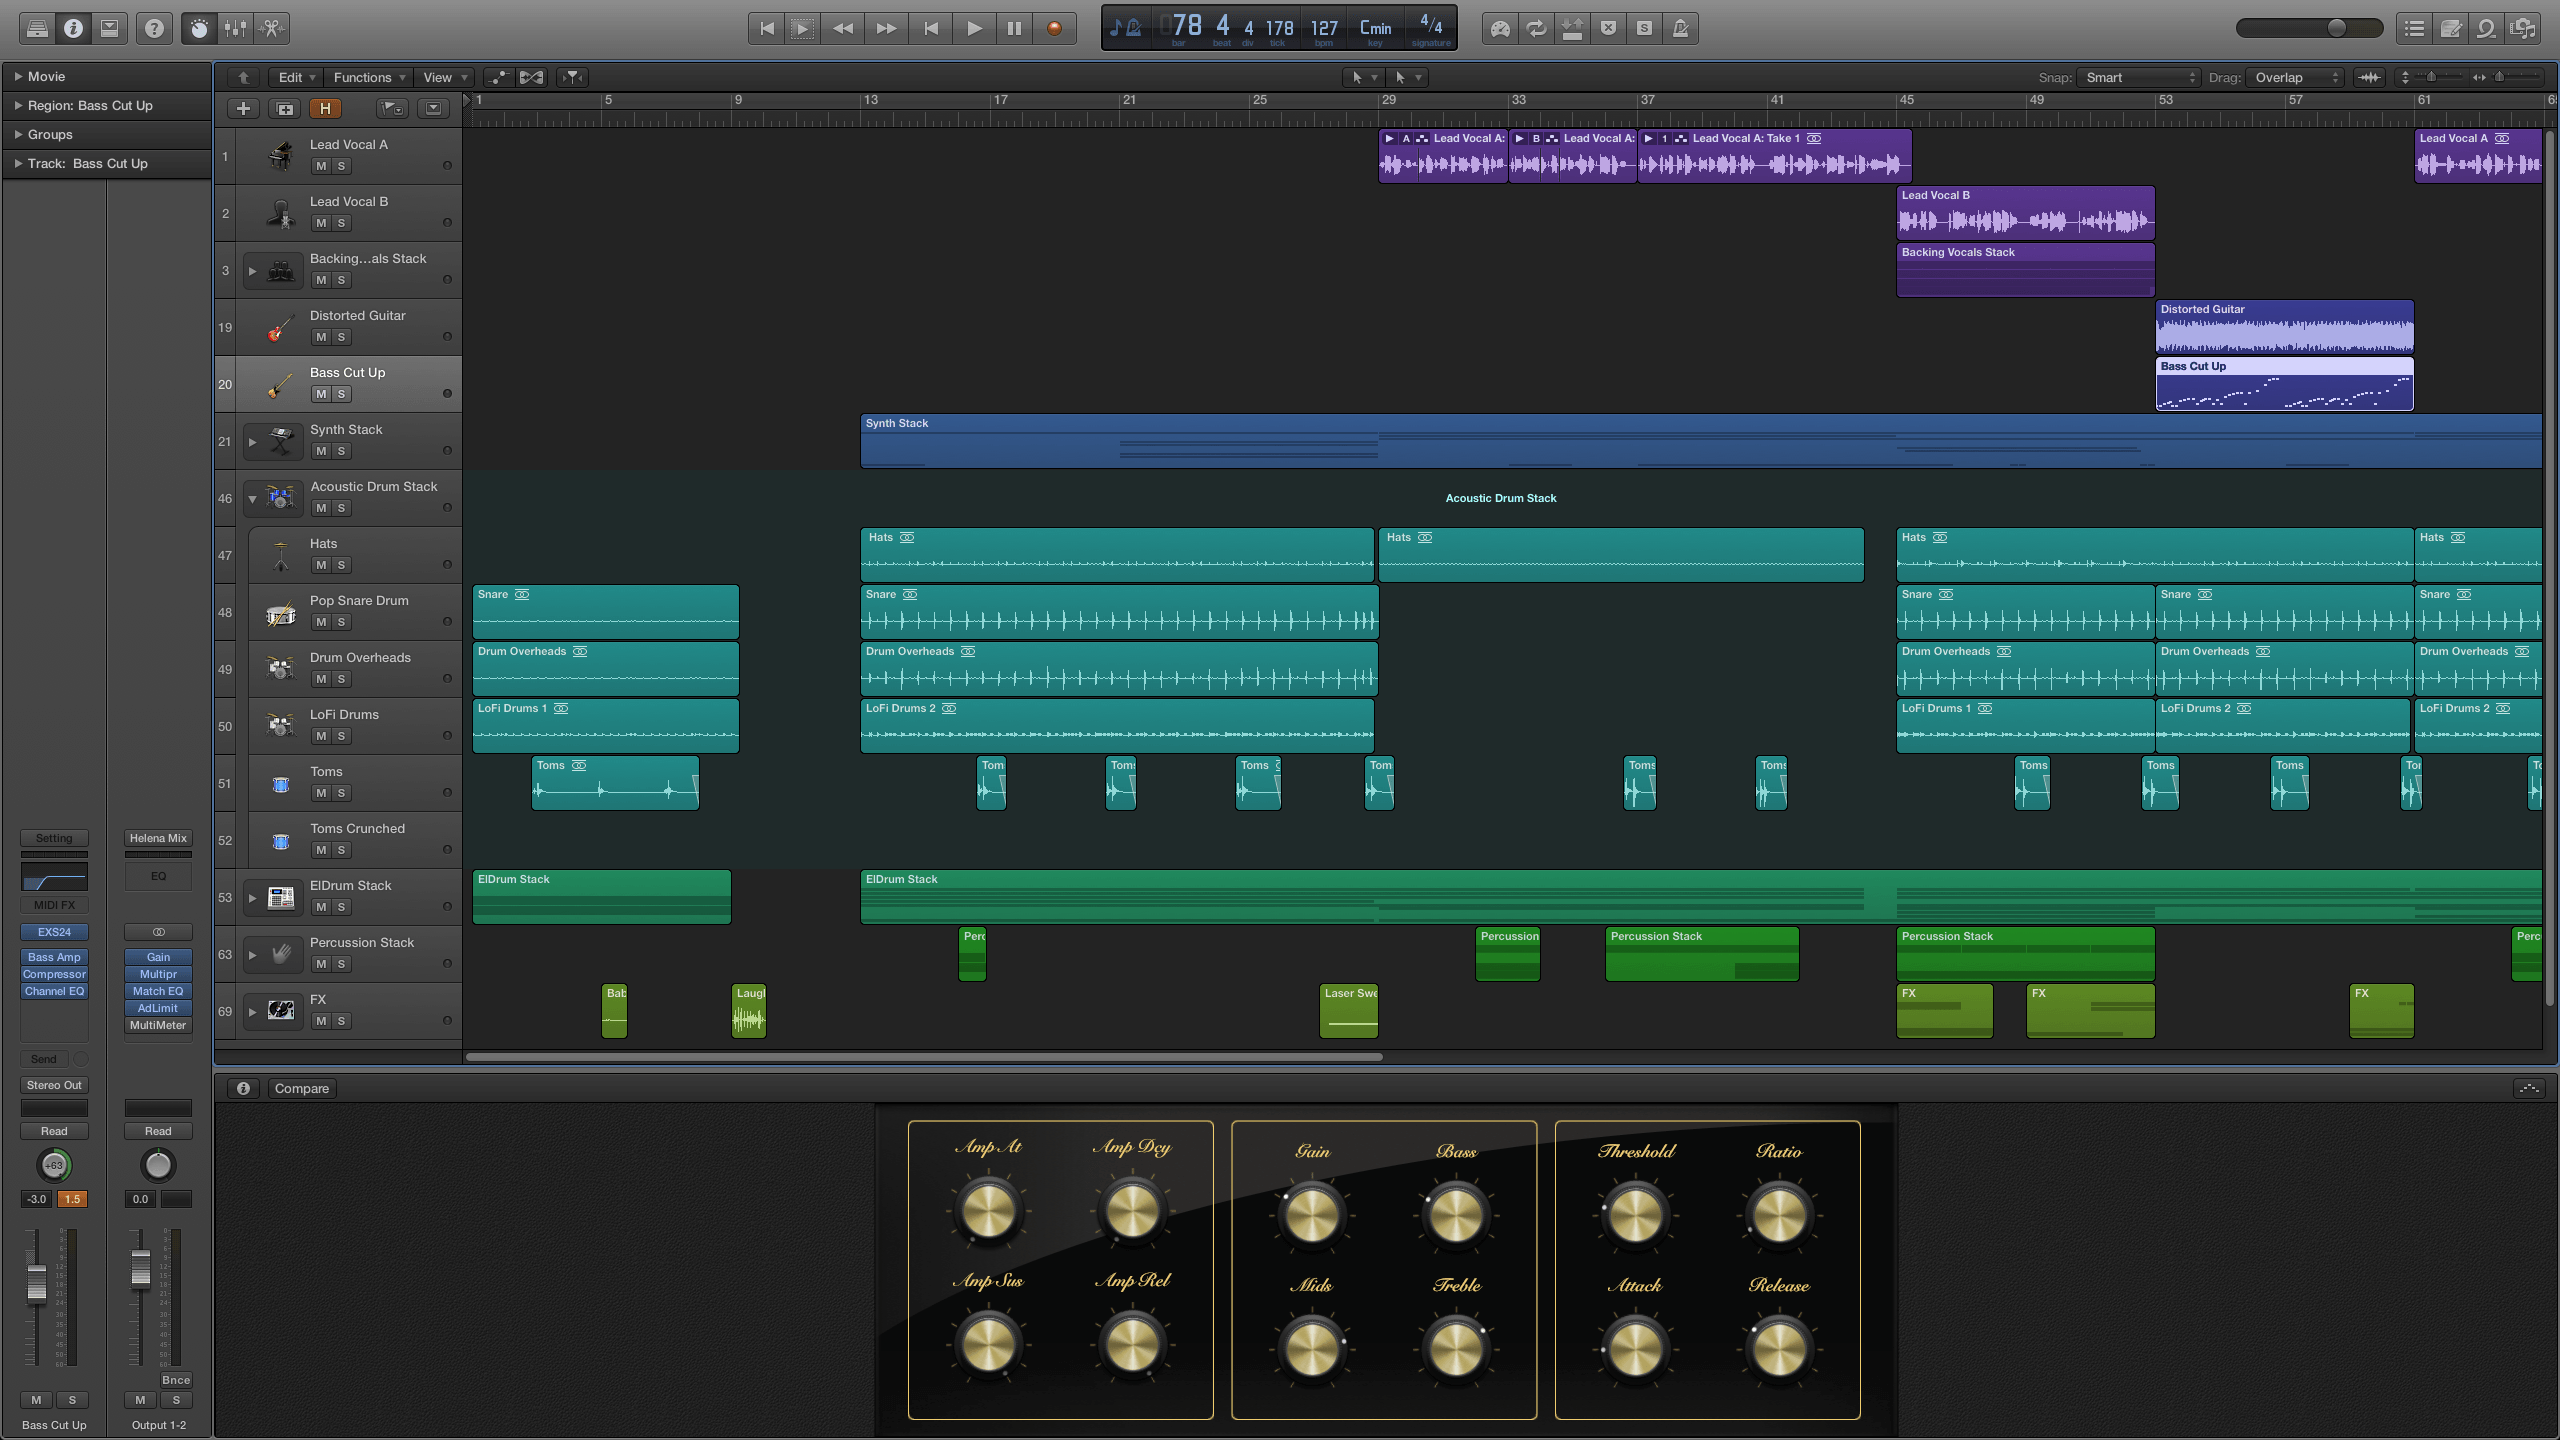Image resolution: width=2560 pixels, height=1440 pixels.
Task: Mute the Distorted Guitar track
Action: (x=318, y=336)
